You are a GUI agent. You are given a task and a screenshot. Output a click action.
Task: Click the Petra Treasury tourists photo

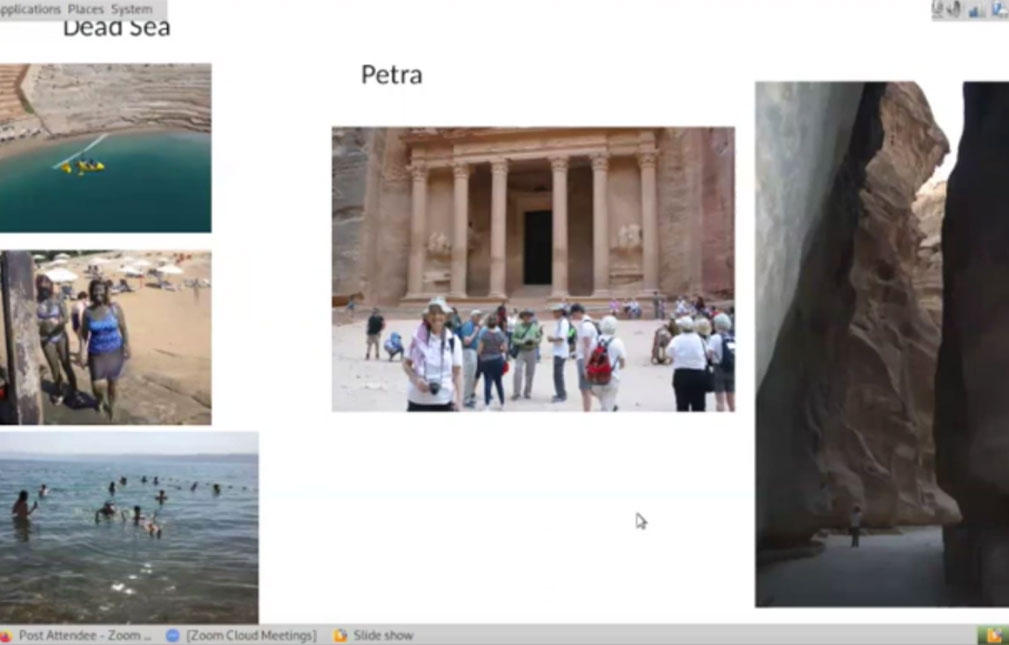[533, 269]
